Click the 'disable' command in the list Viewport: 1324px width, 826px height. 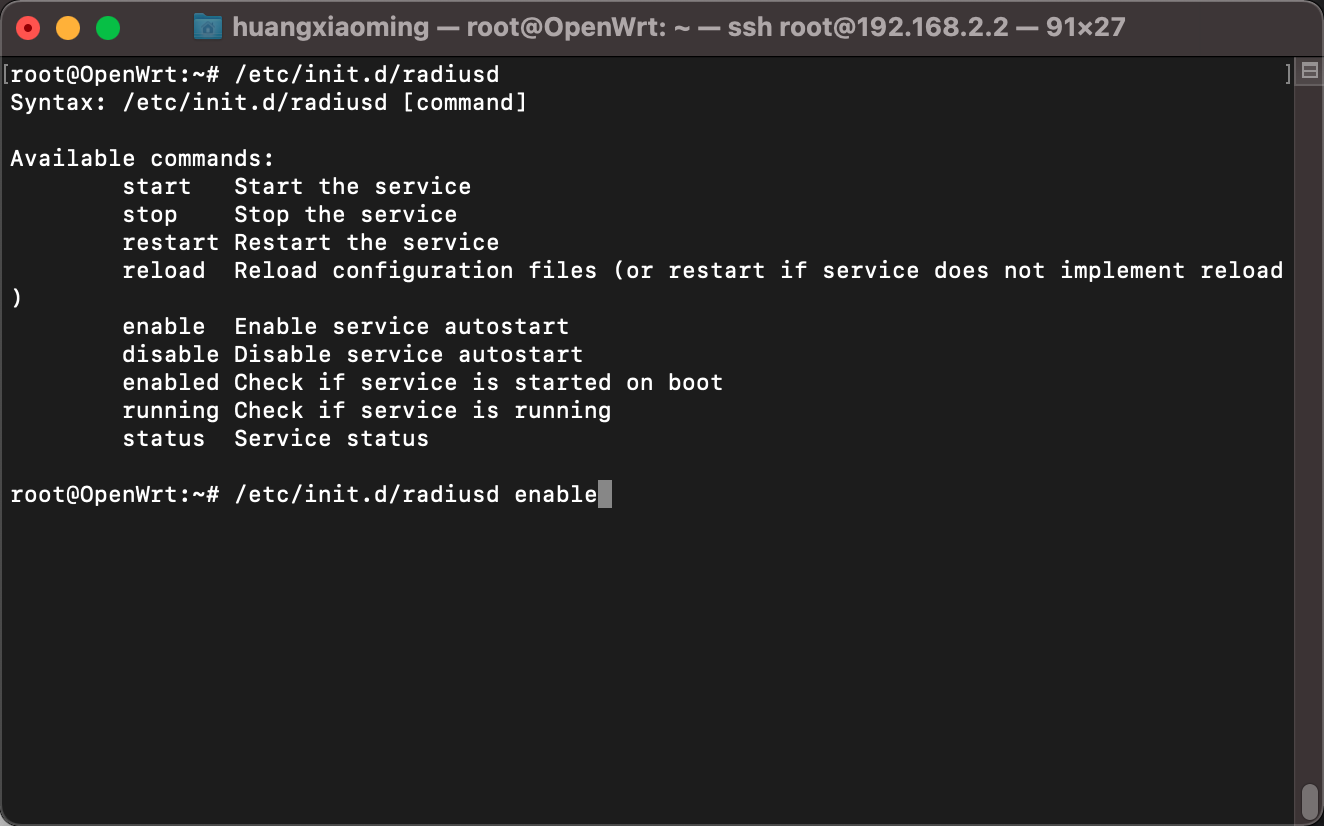170,354
